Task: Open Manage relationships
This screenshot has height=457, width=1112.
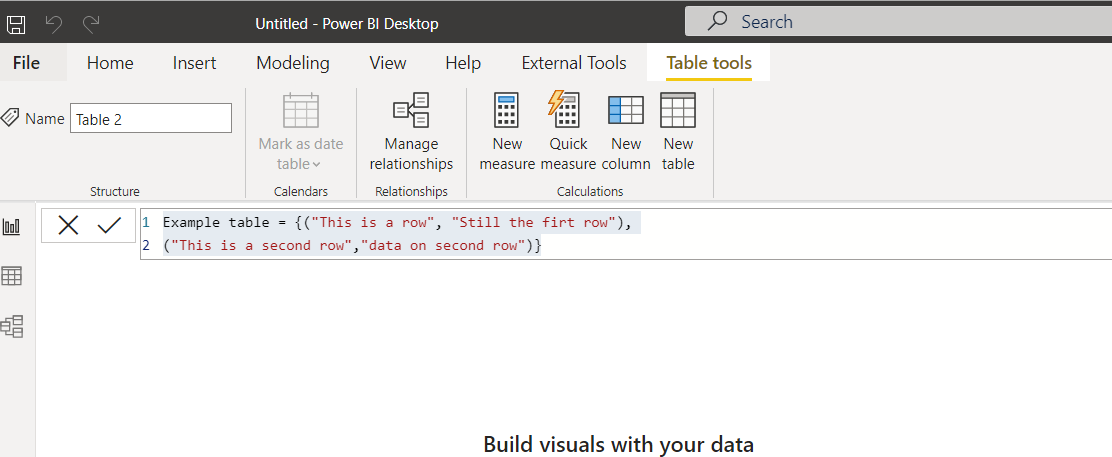Action: click(411, 133)
